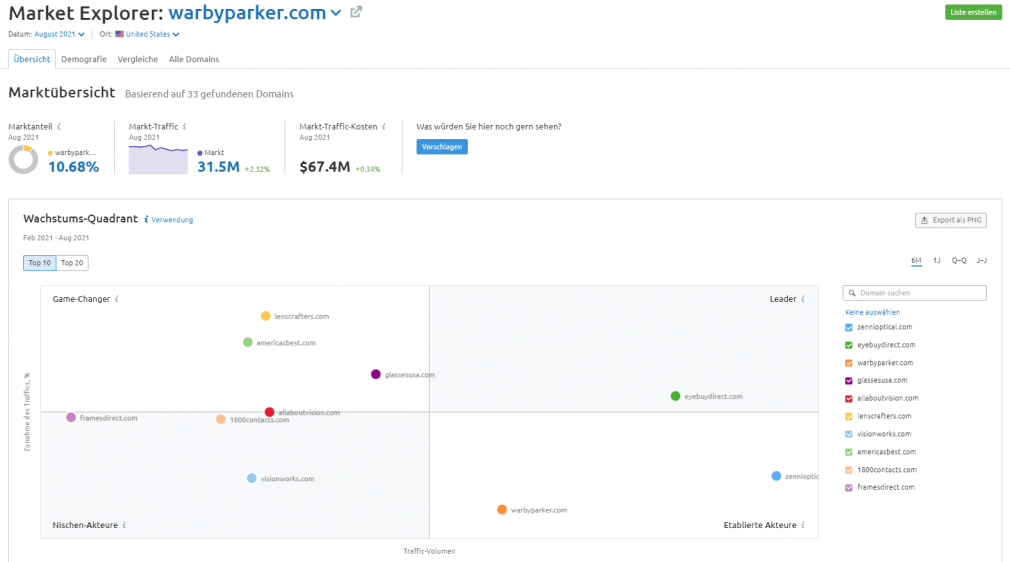This screenshot has width=1010, height=562.
Task: Switch to the Demografie tab
Action: pos(84,59)
